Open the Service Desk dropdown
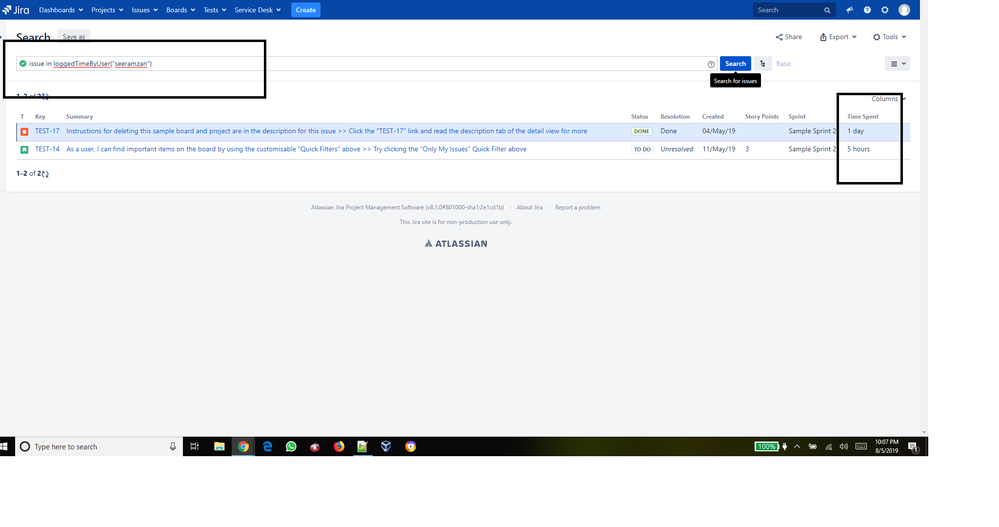 click(x=257, y=10)
